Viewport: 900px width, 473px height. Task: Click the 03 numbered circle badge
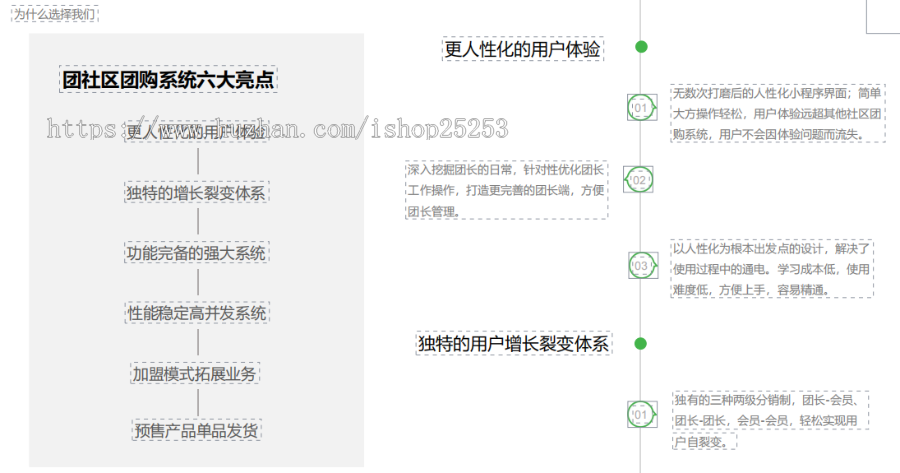[643, 265]
